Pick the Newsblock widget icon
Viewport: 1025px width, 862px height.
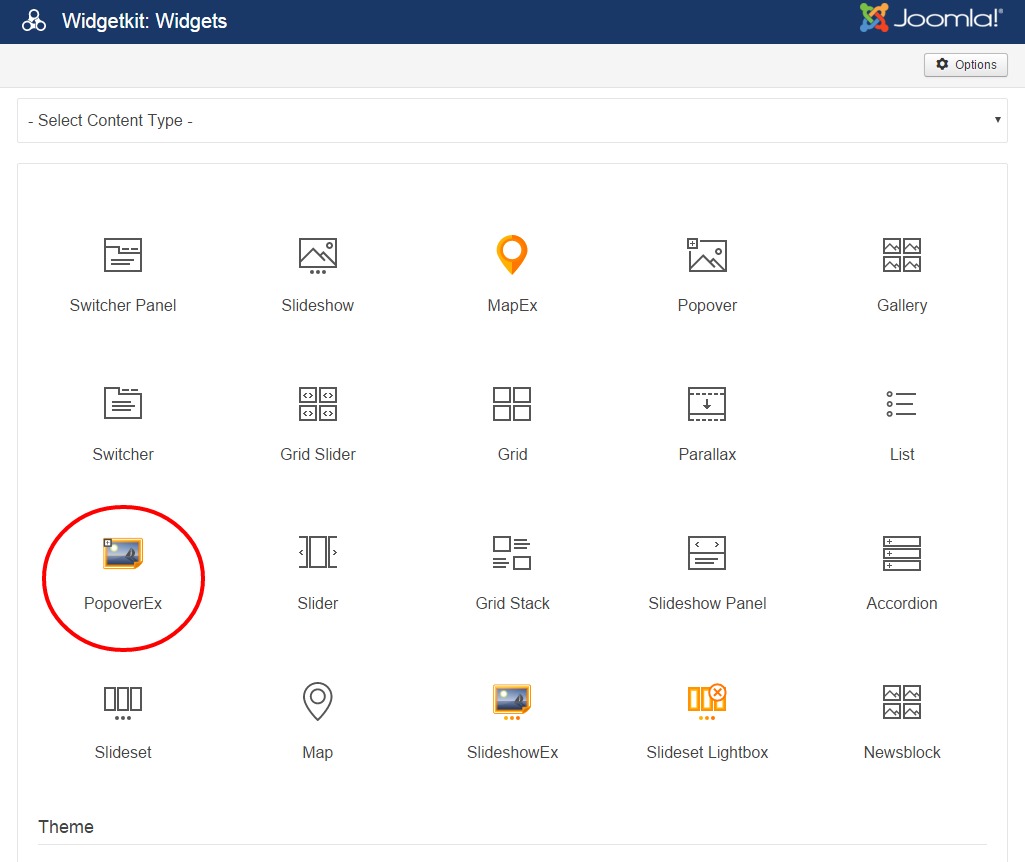(901, 702)
